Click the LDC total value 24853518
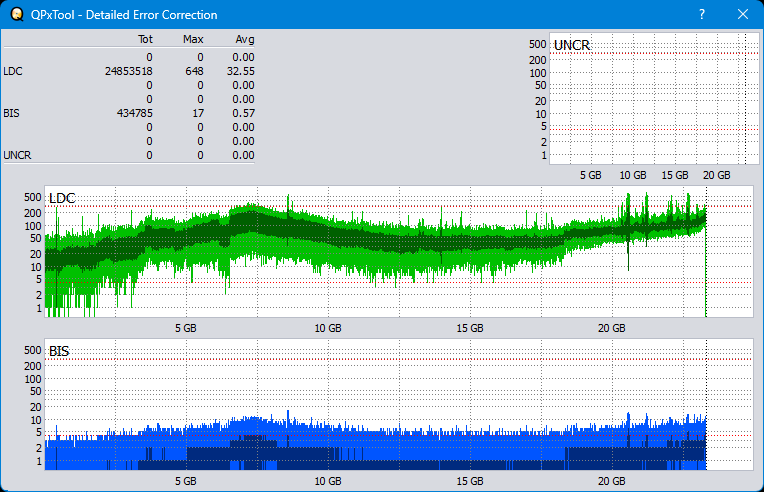 (128, 71)
